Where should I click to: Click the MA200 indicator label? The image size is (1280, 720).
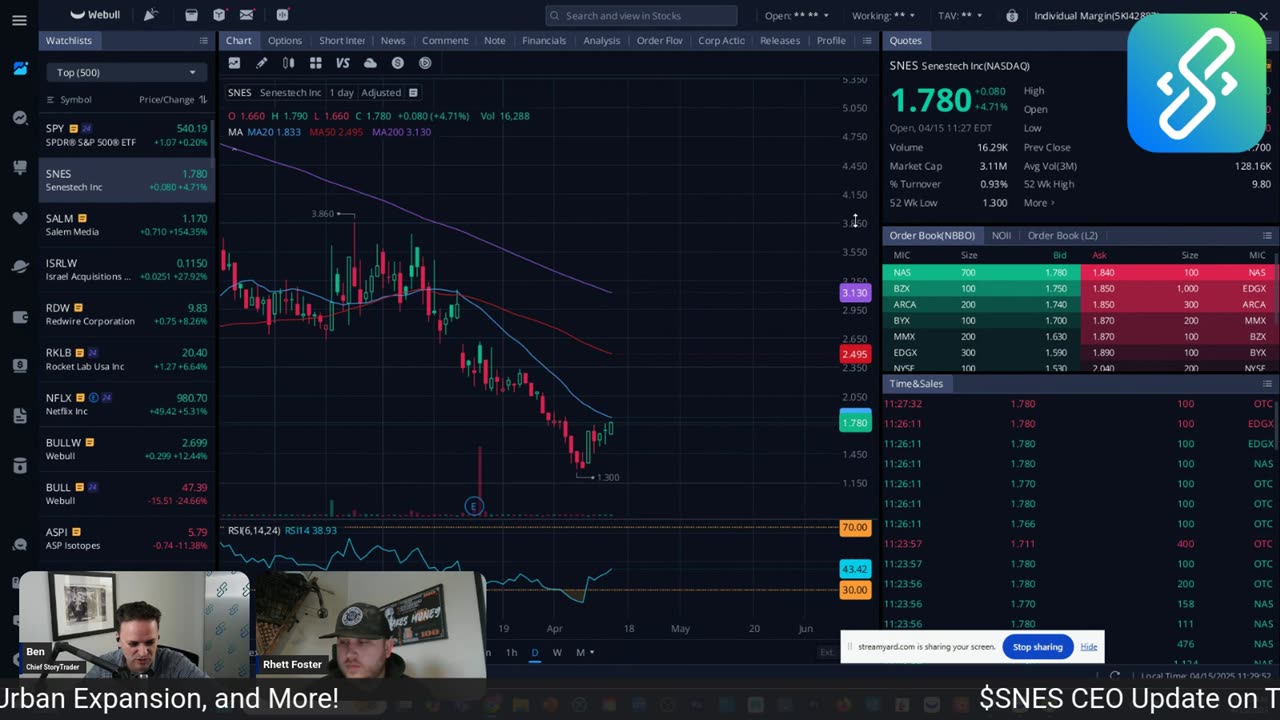click(x=401, y=132)
